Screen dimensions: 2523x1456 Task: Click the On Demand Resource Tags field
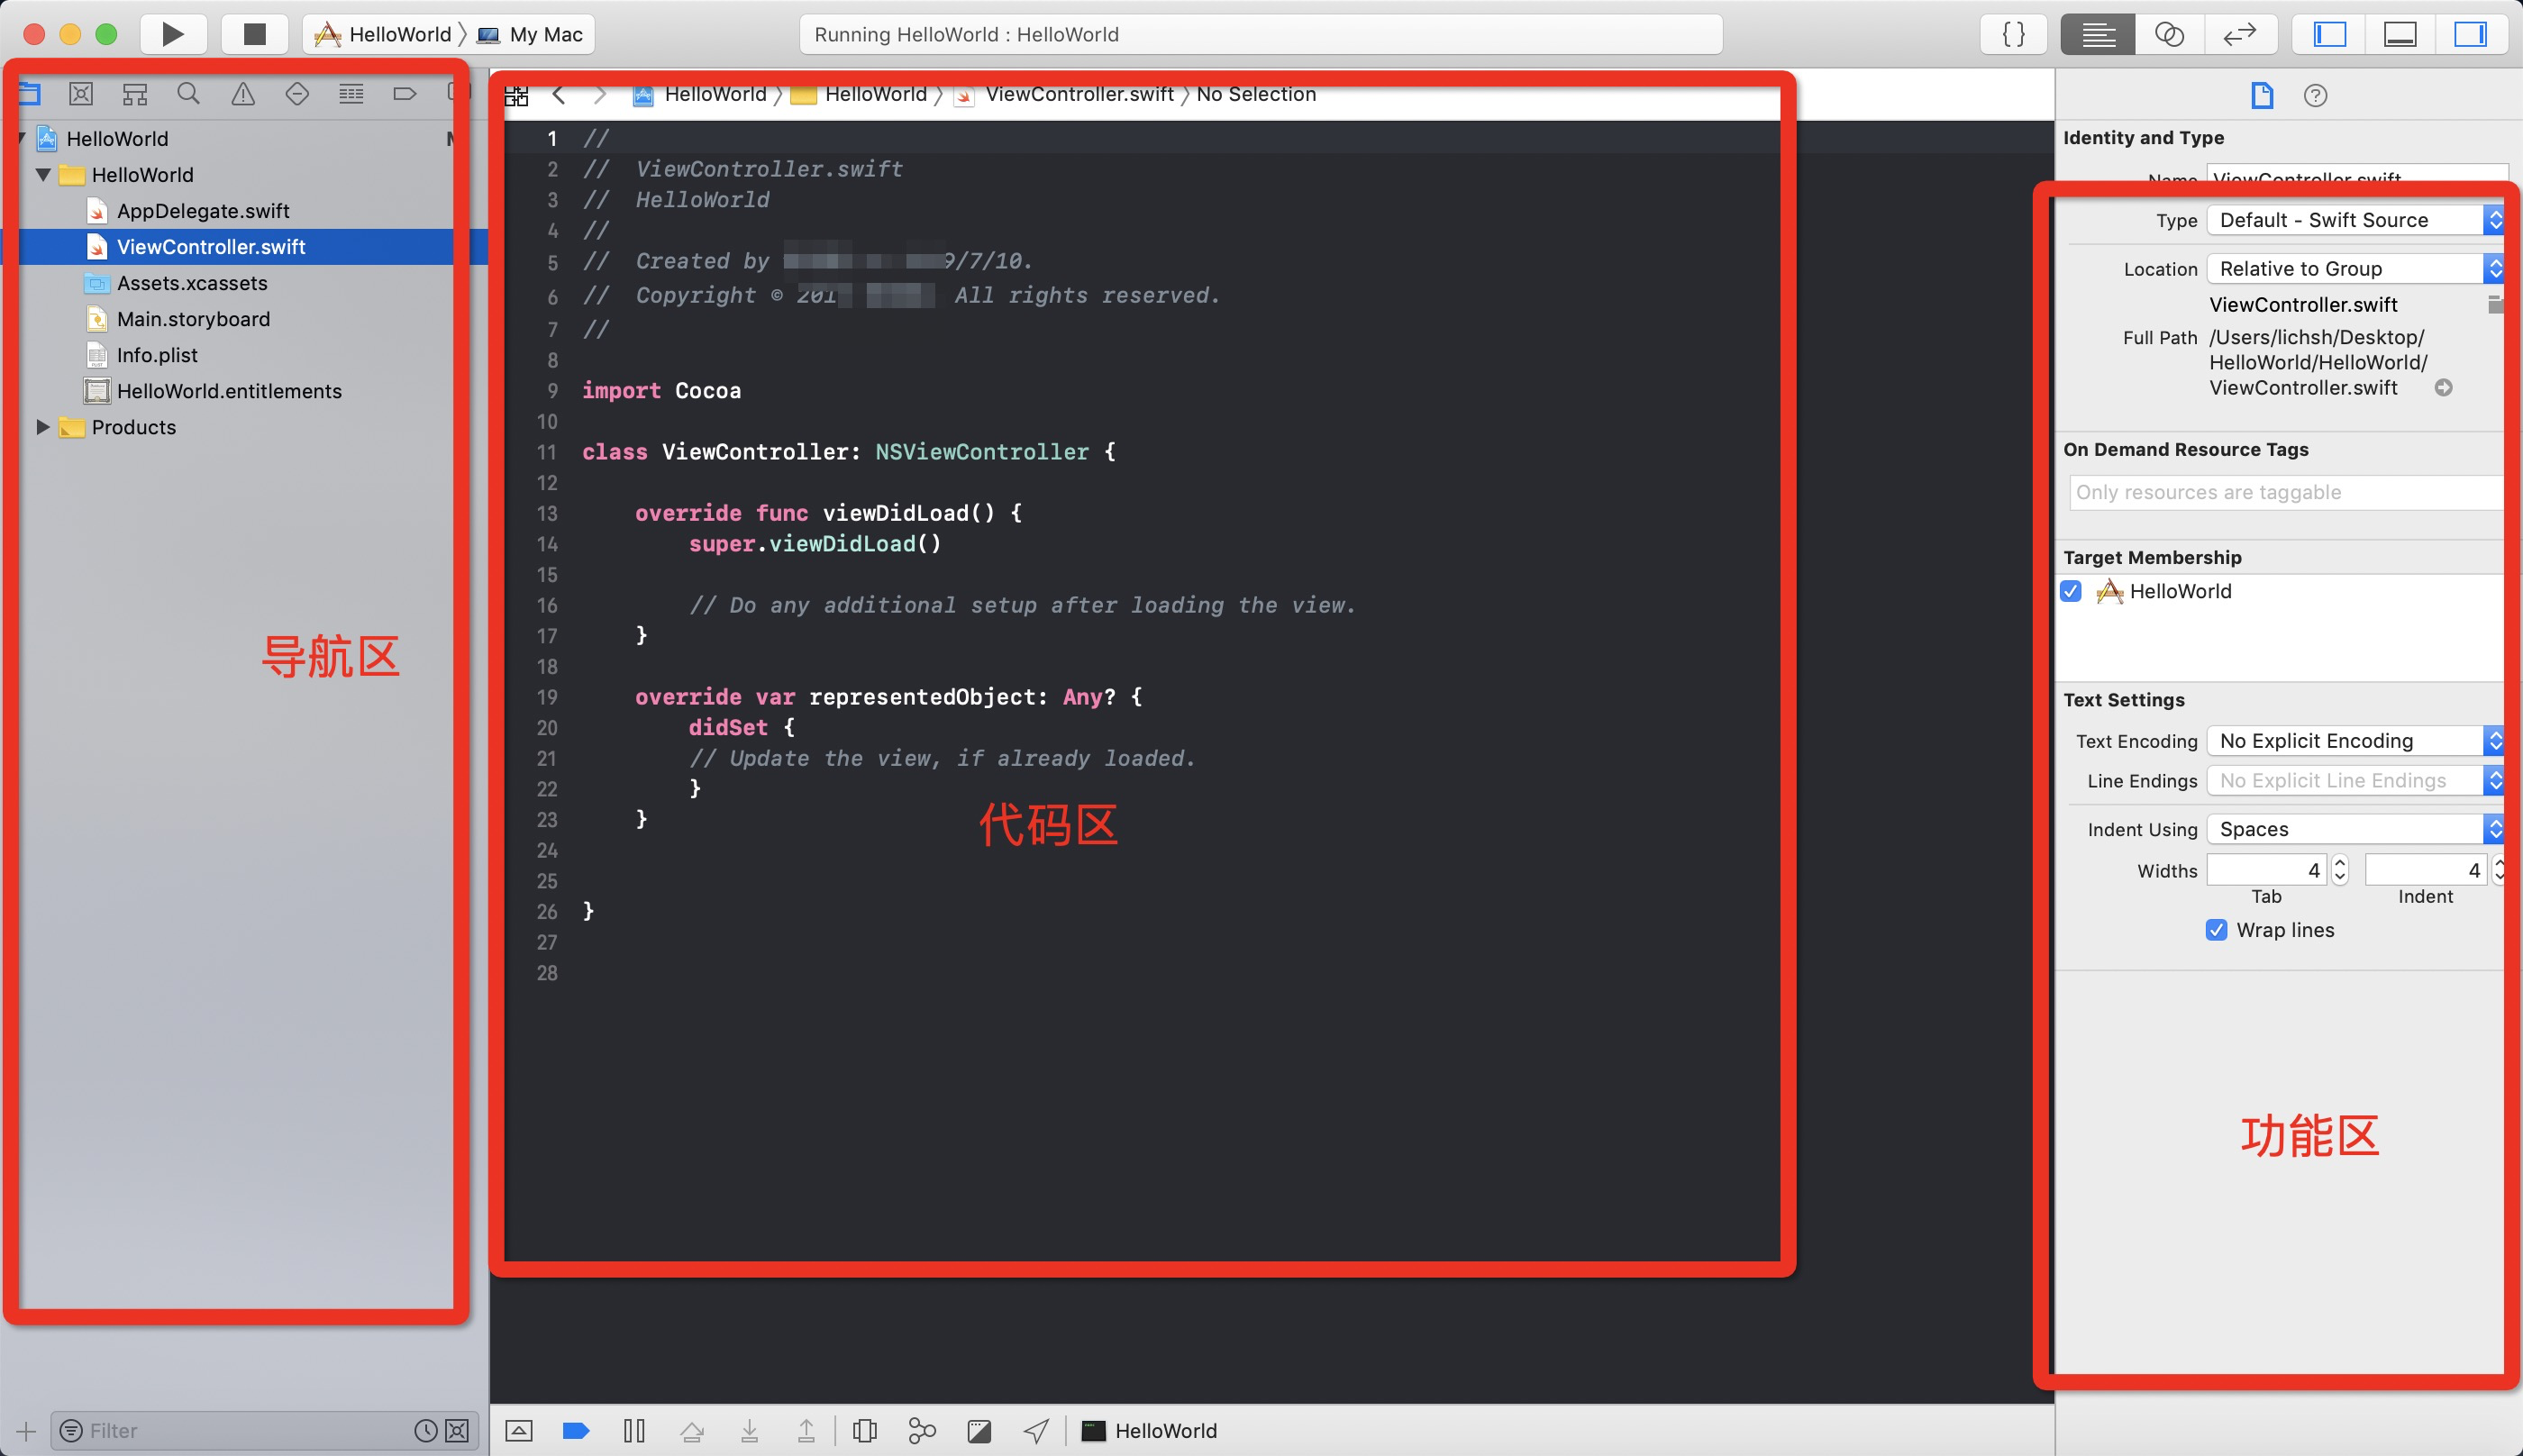pos(2287,492)
